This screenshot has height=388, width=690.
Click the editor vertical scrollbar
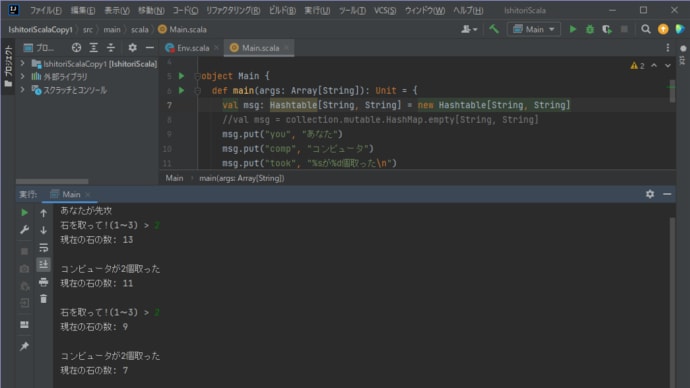[x=672, y=91]
